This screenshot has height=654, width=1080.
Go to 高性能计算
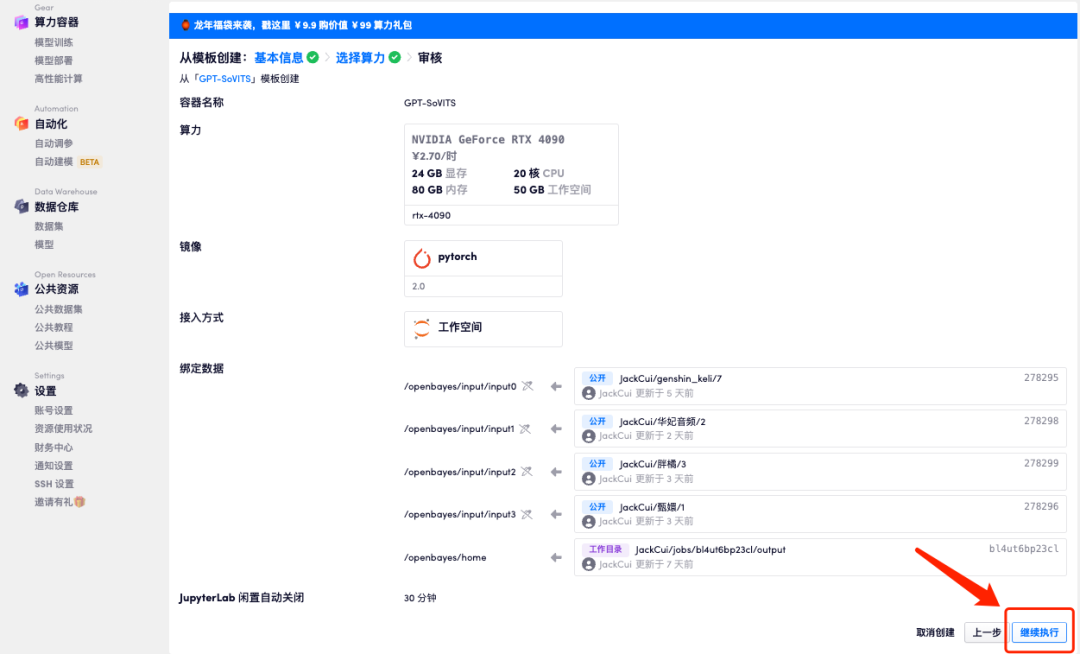(59, 78)
